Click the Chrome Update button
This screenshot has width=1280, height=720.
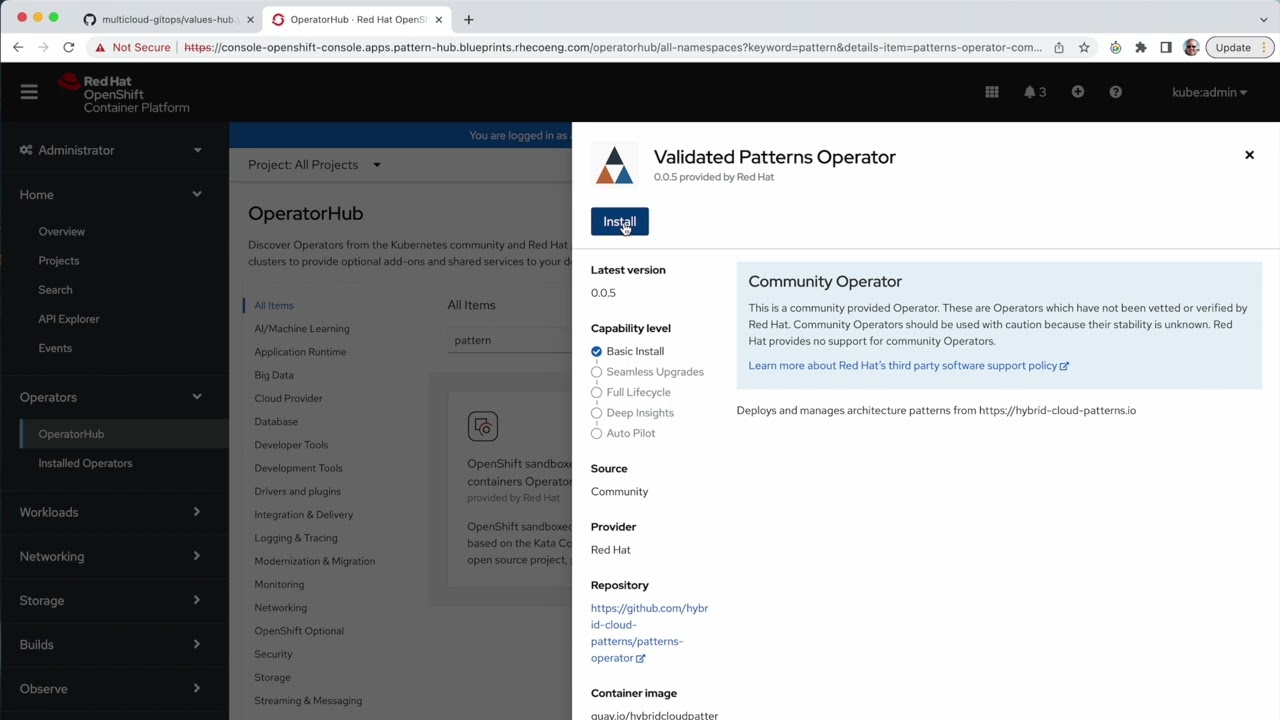coord(1240,47)
